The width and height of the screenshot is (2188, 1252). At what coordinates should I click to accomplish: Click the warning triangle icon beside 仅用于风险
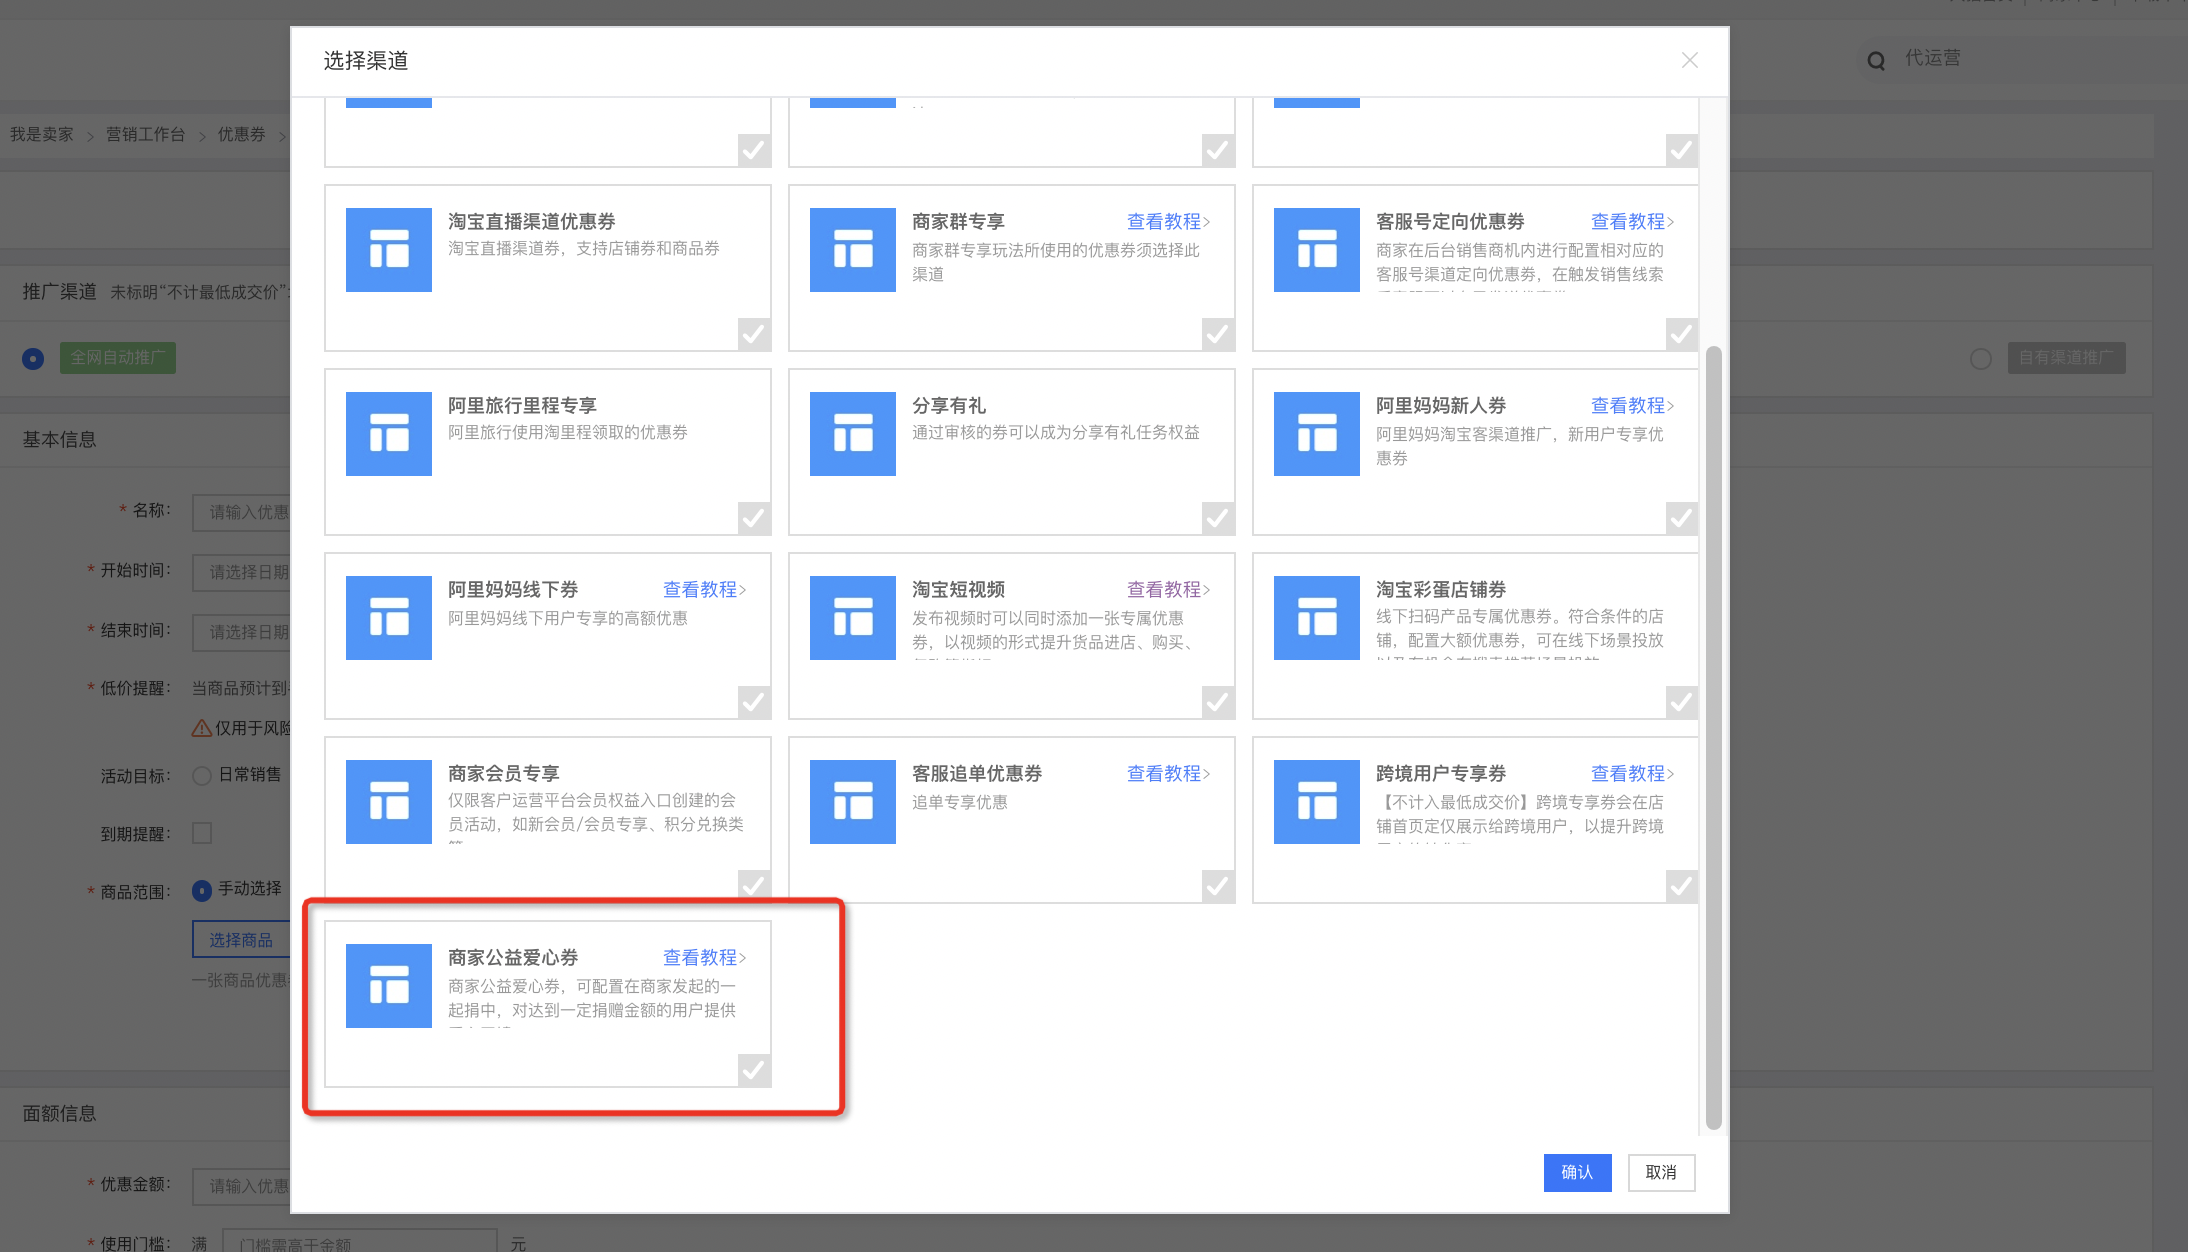click(x=201, y=728)
